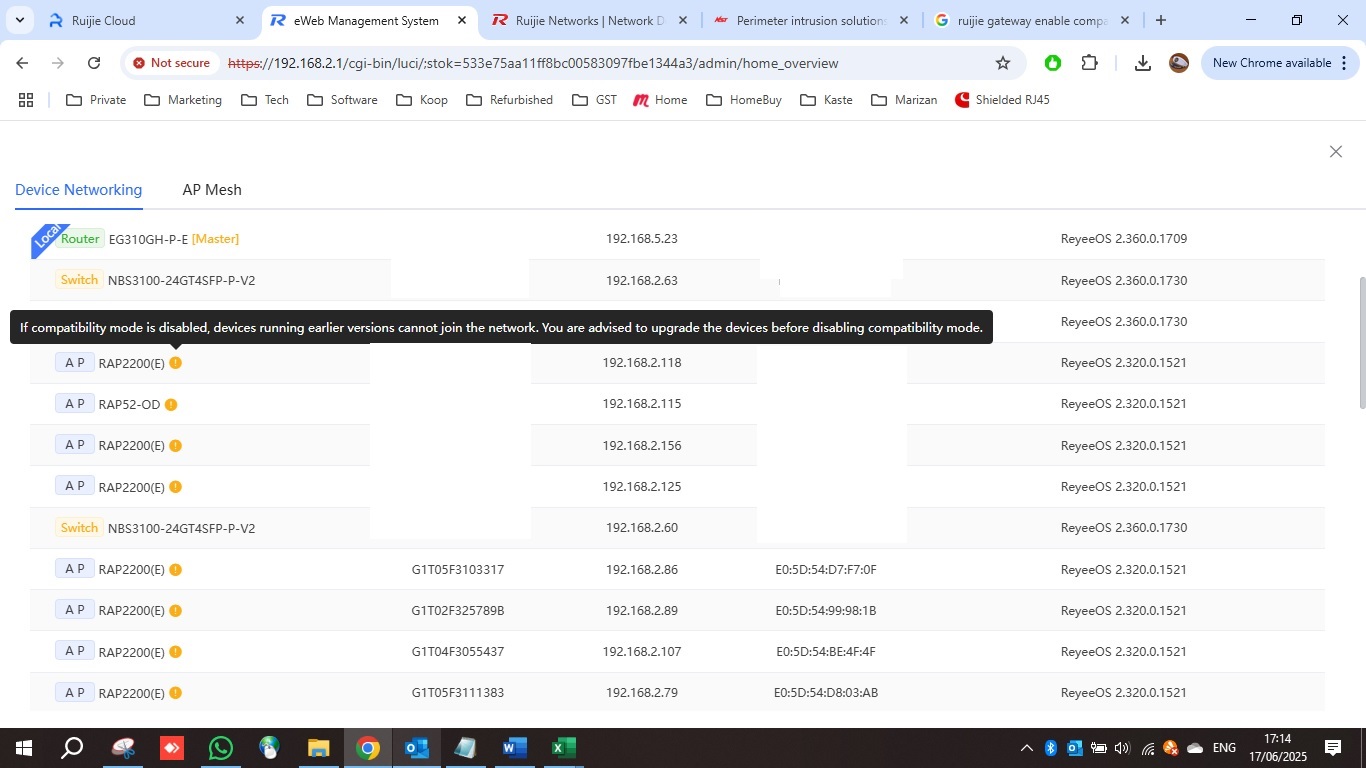Click Switch tag on the 192.168.2.60 row
This screenshot has width=1366, height=768.
[79, 528]
